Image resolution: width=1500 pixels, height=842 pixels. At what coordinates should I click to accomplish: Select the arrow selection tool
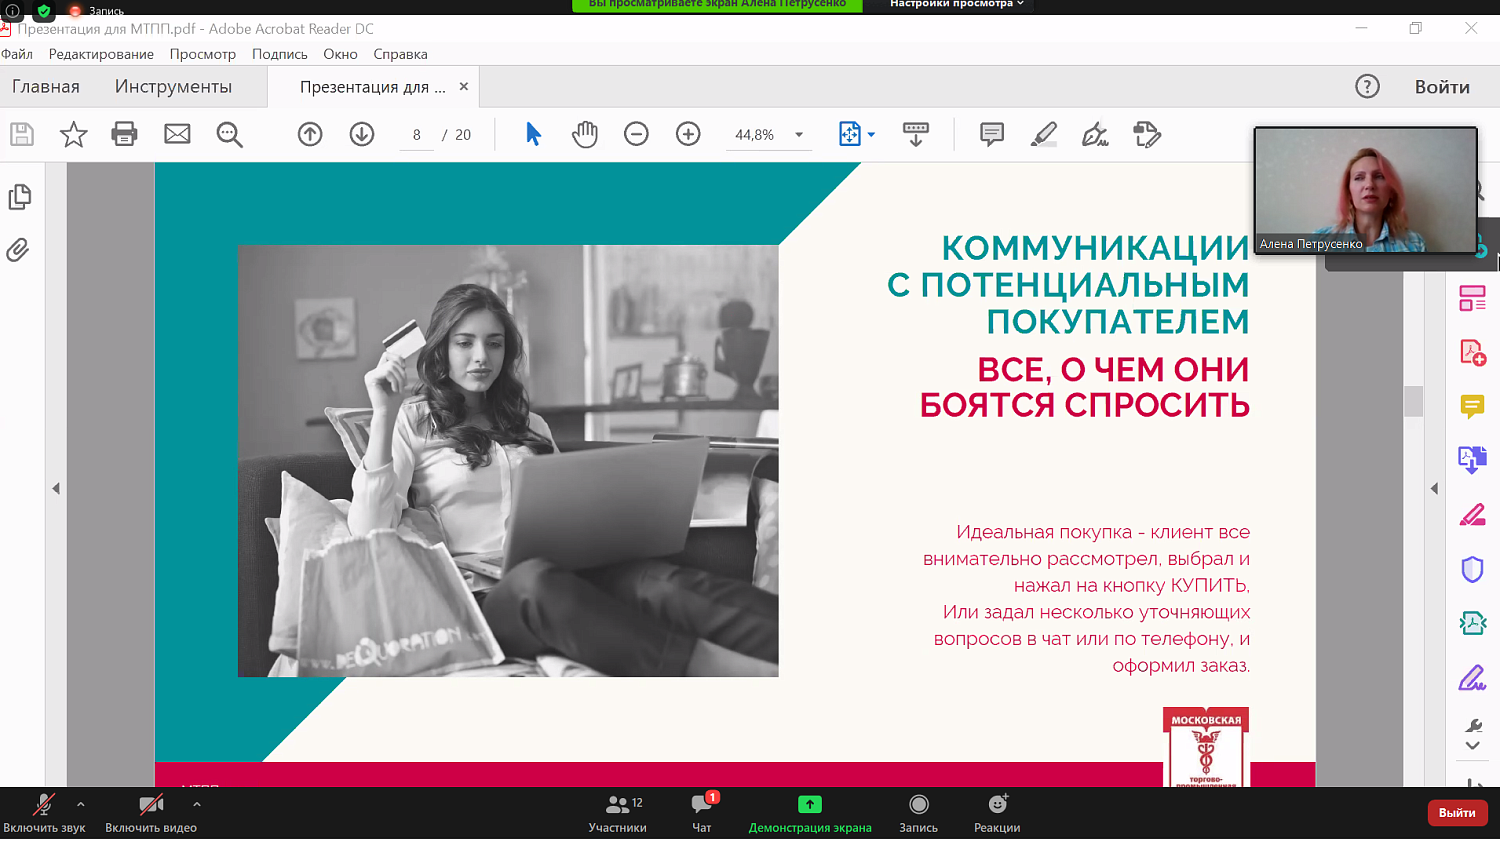click(533, 134)
